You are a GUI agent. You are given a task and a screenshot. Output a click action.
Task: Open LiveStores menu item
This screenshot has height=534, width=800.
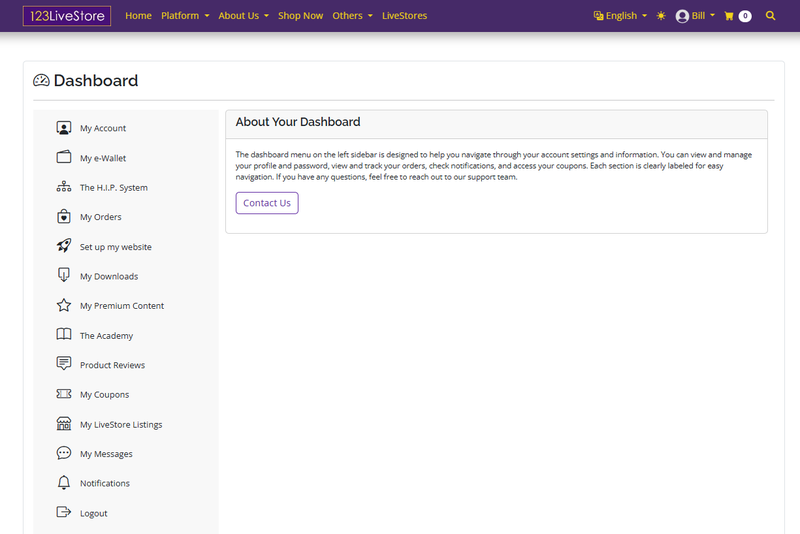coord(404,16)
